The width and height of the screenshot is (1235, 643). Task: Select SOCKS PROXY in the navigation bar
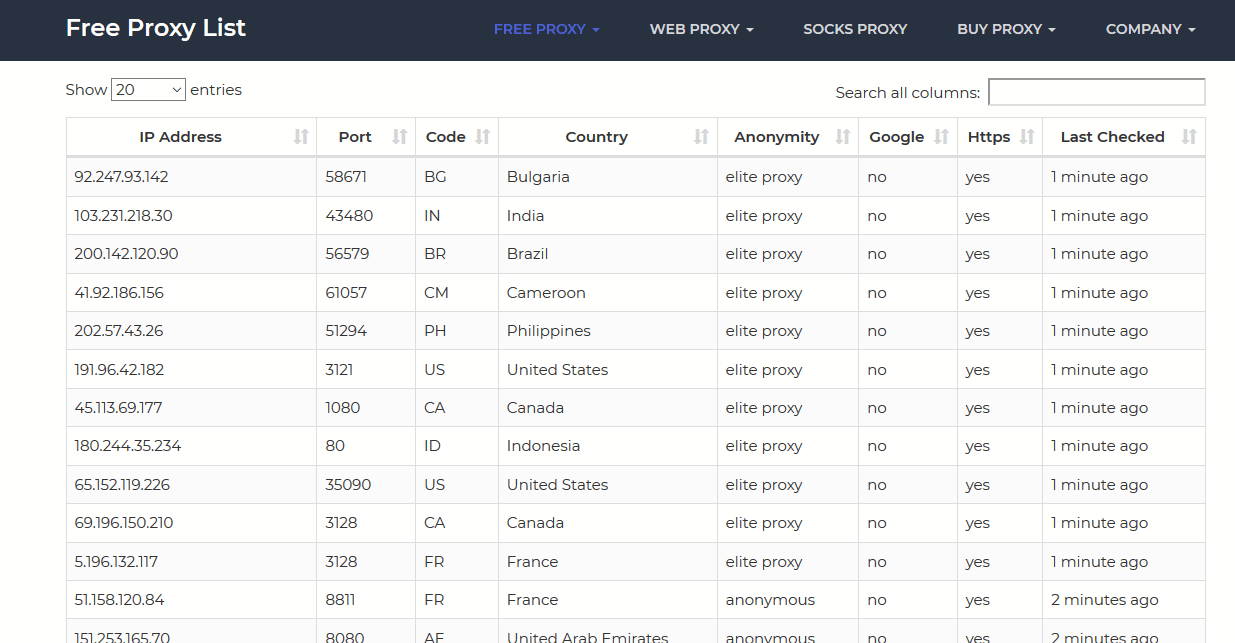(855, 29)
